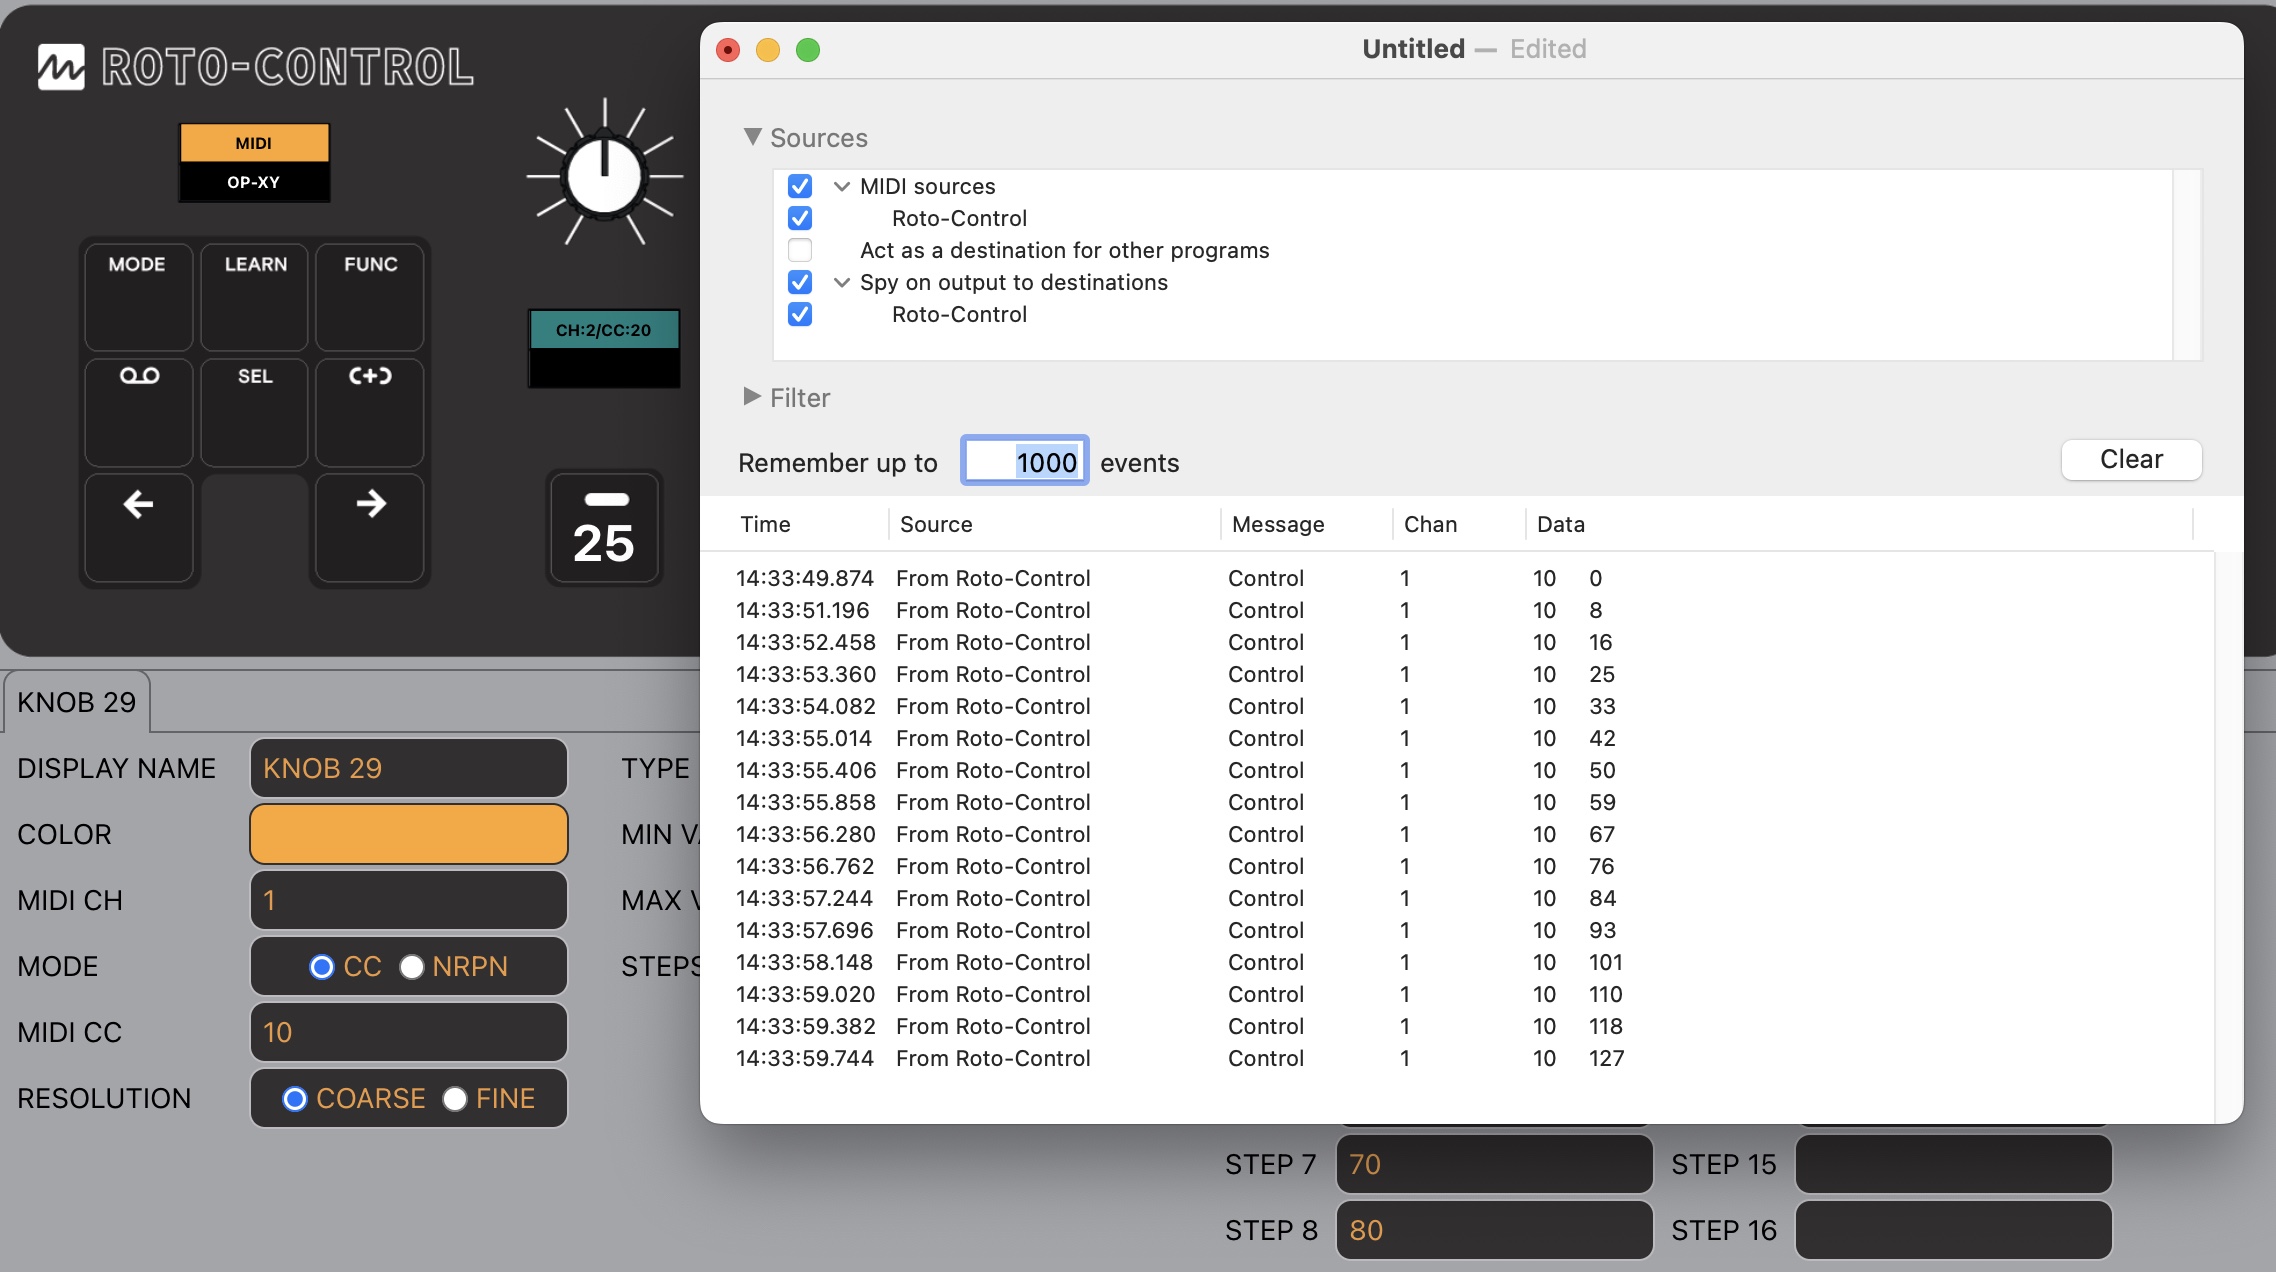Open the orange COLOR swatch

[x=408, y=834]
